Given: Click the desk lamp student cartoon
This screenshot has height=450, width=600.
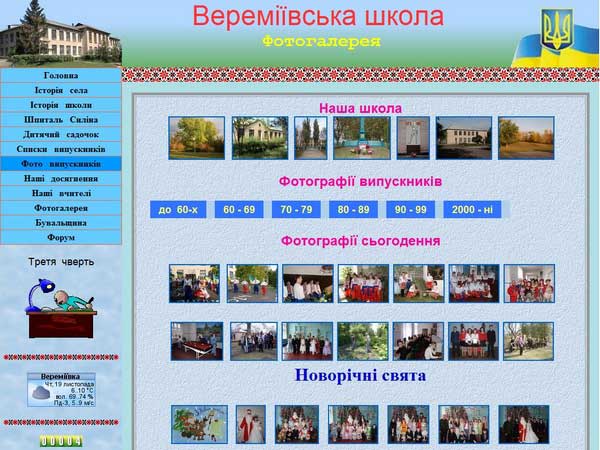Looking at the screenshot, I should [x=62, y=309].
